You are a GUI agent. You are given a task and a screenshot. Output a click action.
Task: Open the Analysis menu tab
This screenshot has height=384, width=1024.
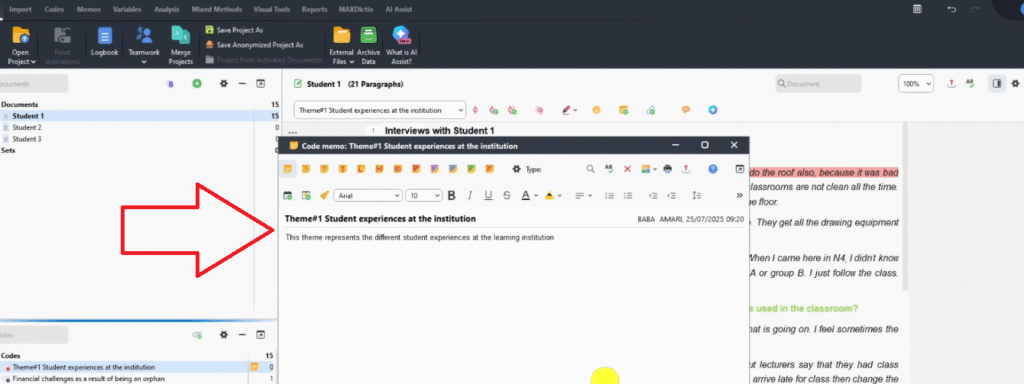click(x=167, y=10)
